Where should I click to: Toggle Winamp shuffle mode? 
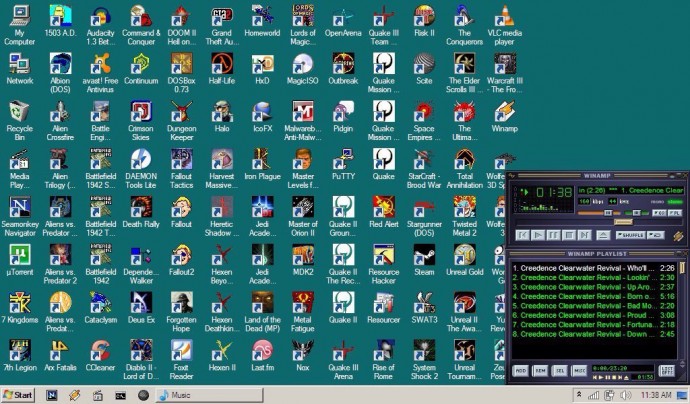coord(632,235)
